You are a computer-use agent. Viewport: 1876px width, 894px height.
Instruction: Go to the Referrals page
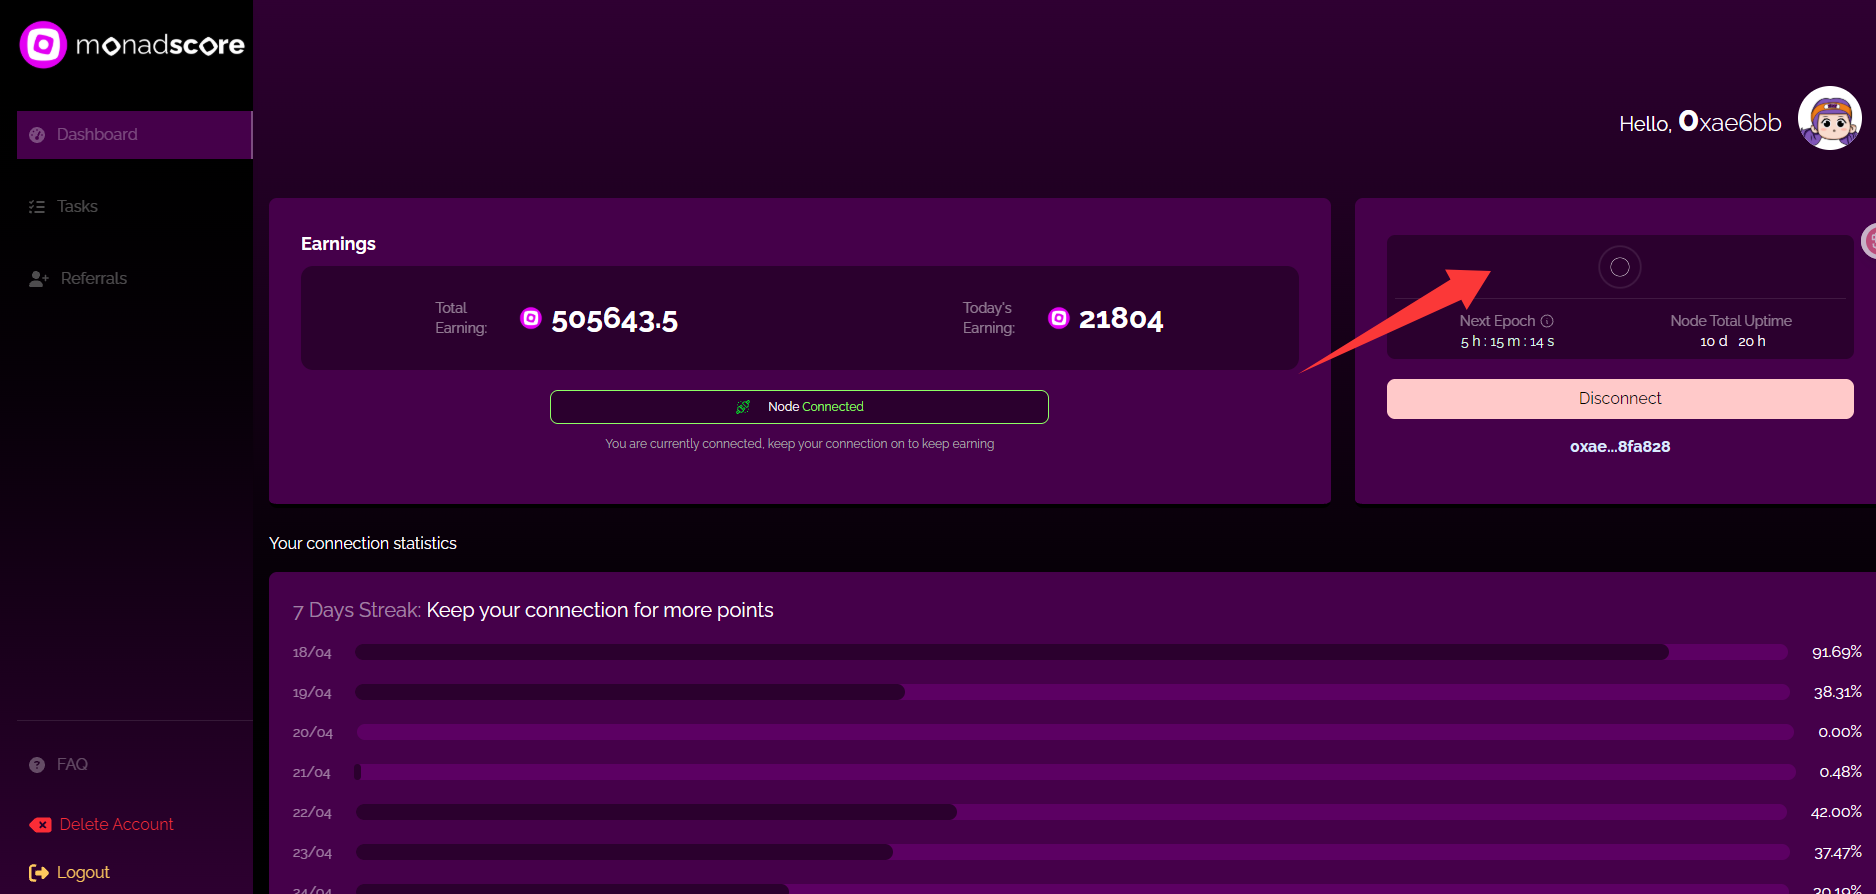click(x=93, y=279)
